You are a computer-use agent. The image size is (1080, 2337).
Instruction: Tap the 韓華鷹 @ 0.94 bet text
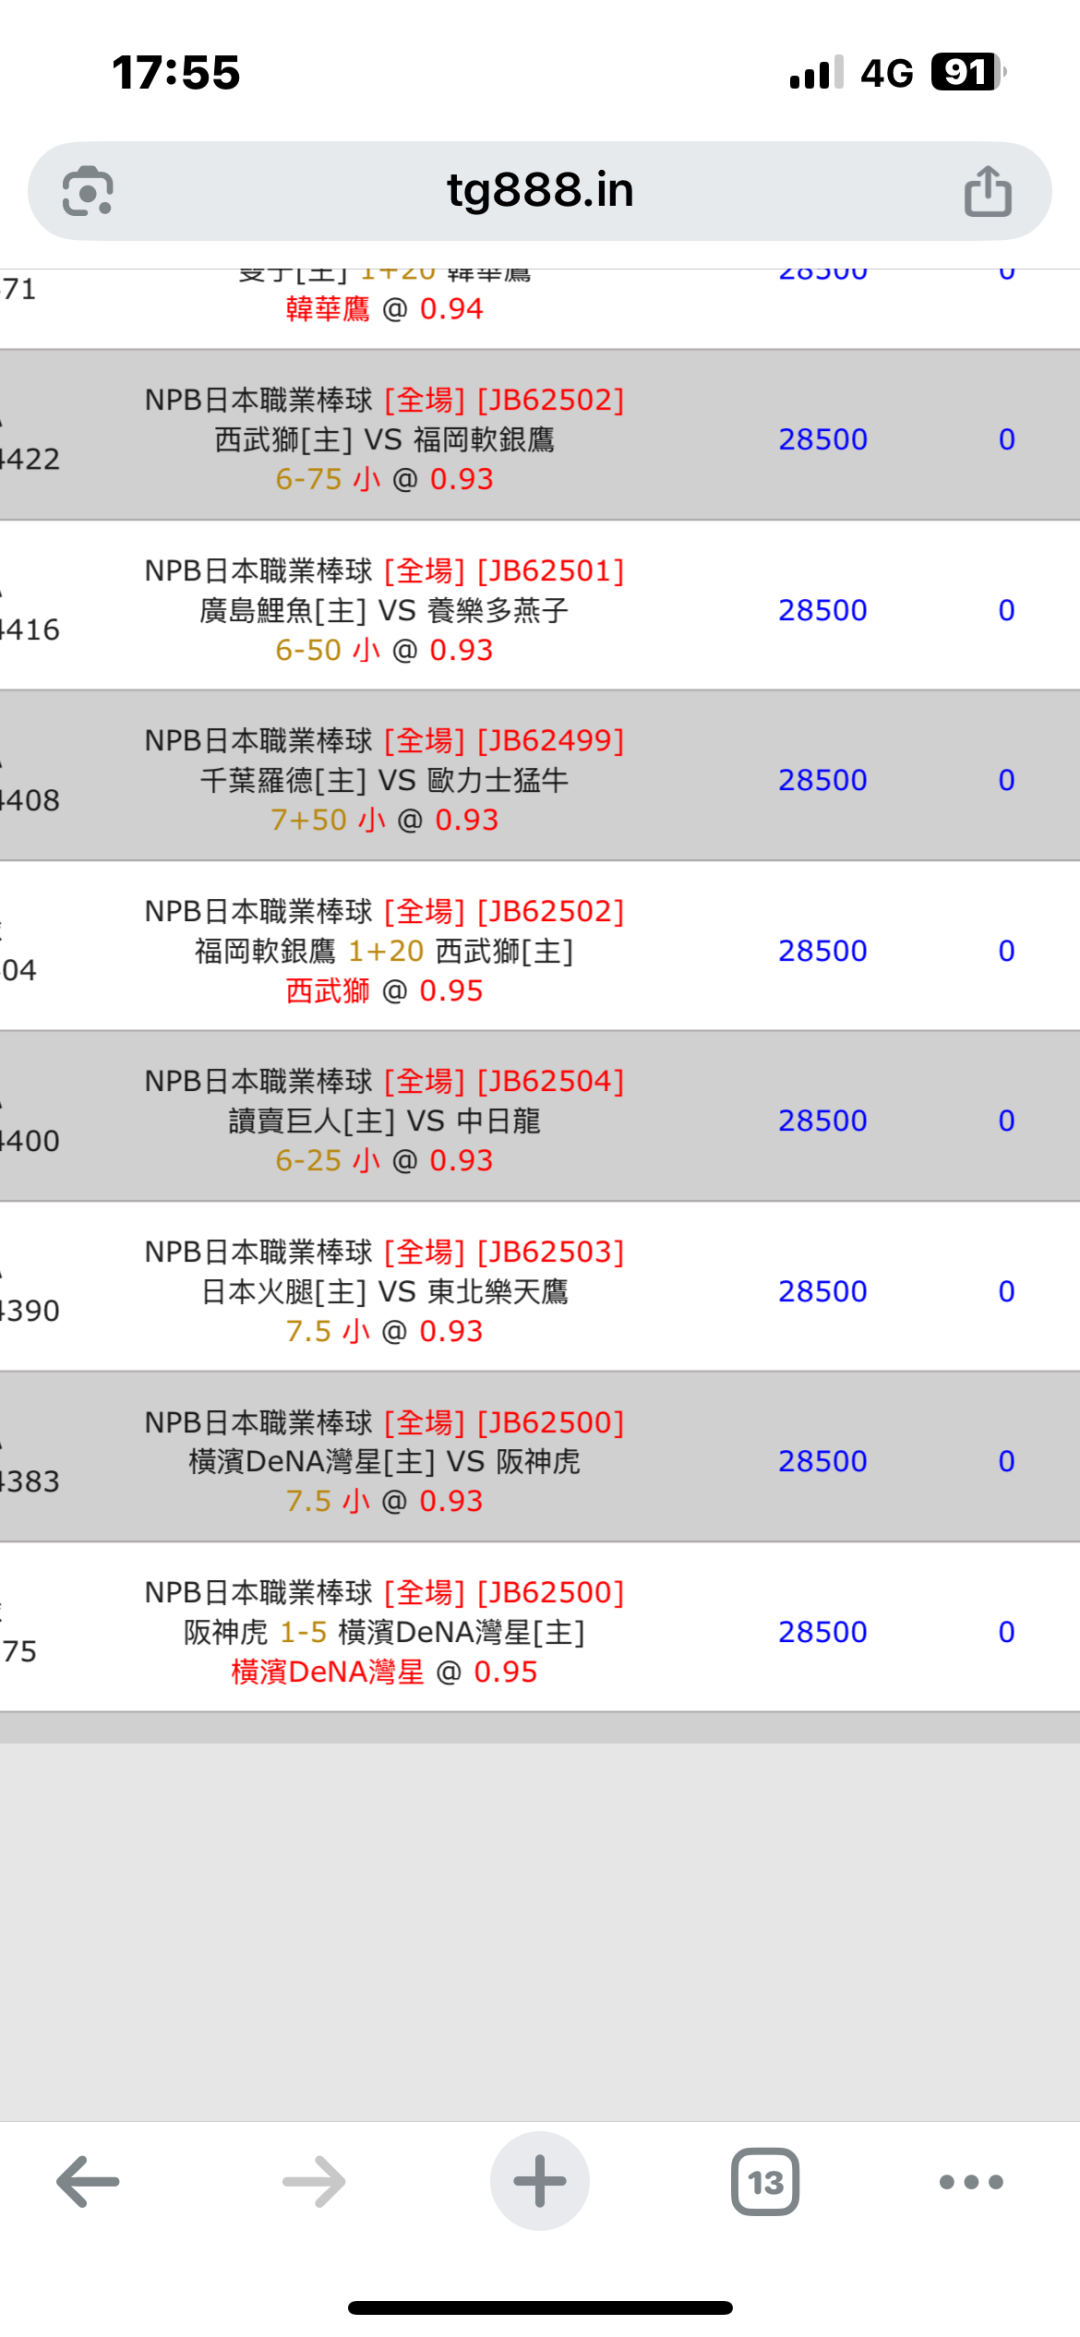pyautogui.click(x=384, y=309)
